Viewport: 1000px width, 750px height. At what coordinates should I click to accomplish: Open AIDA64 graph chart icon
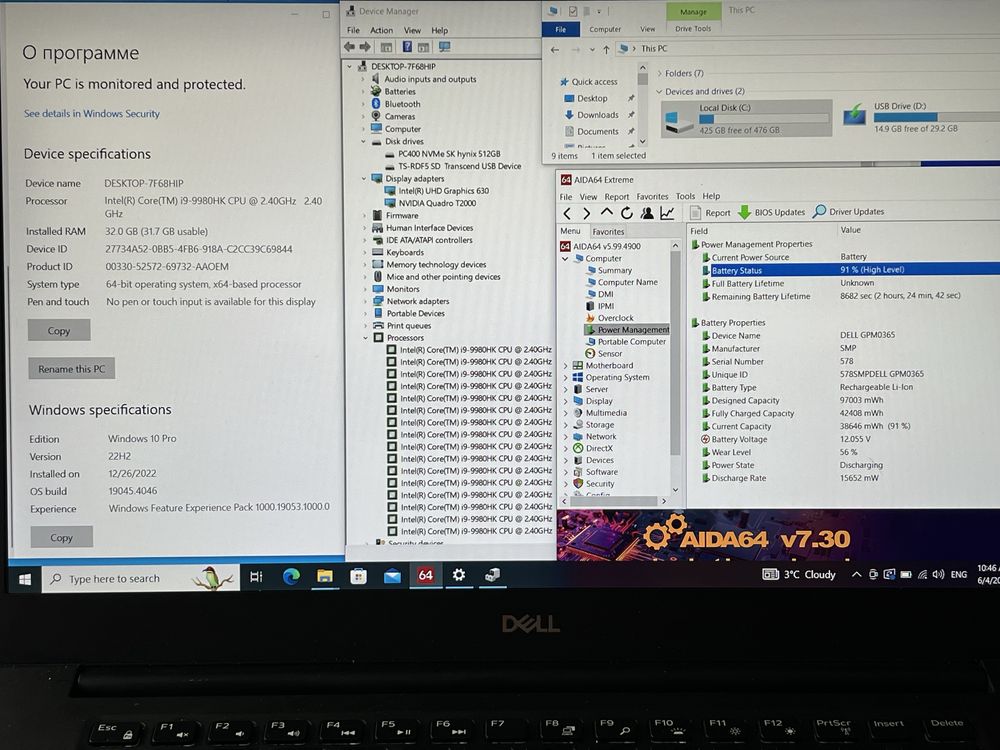click(x=667, y=213)
